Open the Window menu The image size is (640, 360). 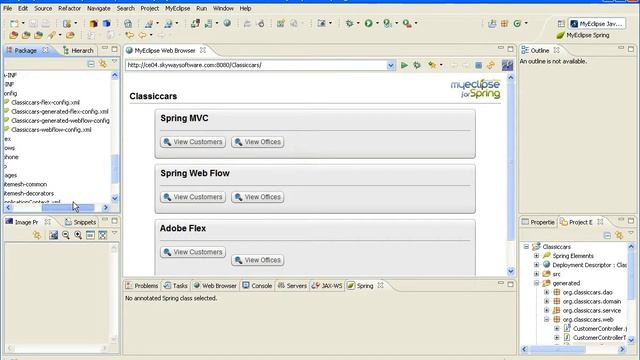(223, 8)
